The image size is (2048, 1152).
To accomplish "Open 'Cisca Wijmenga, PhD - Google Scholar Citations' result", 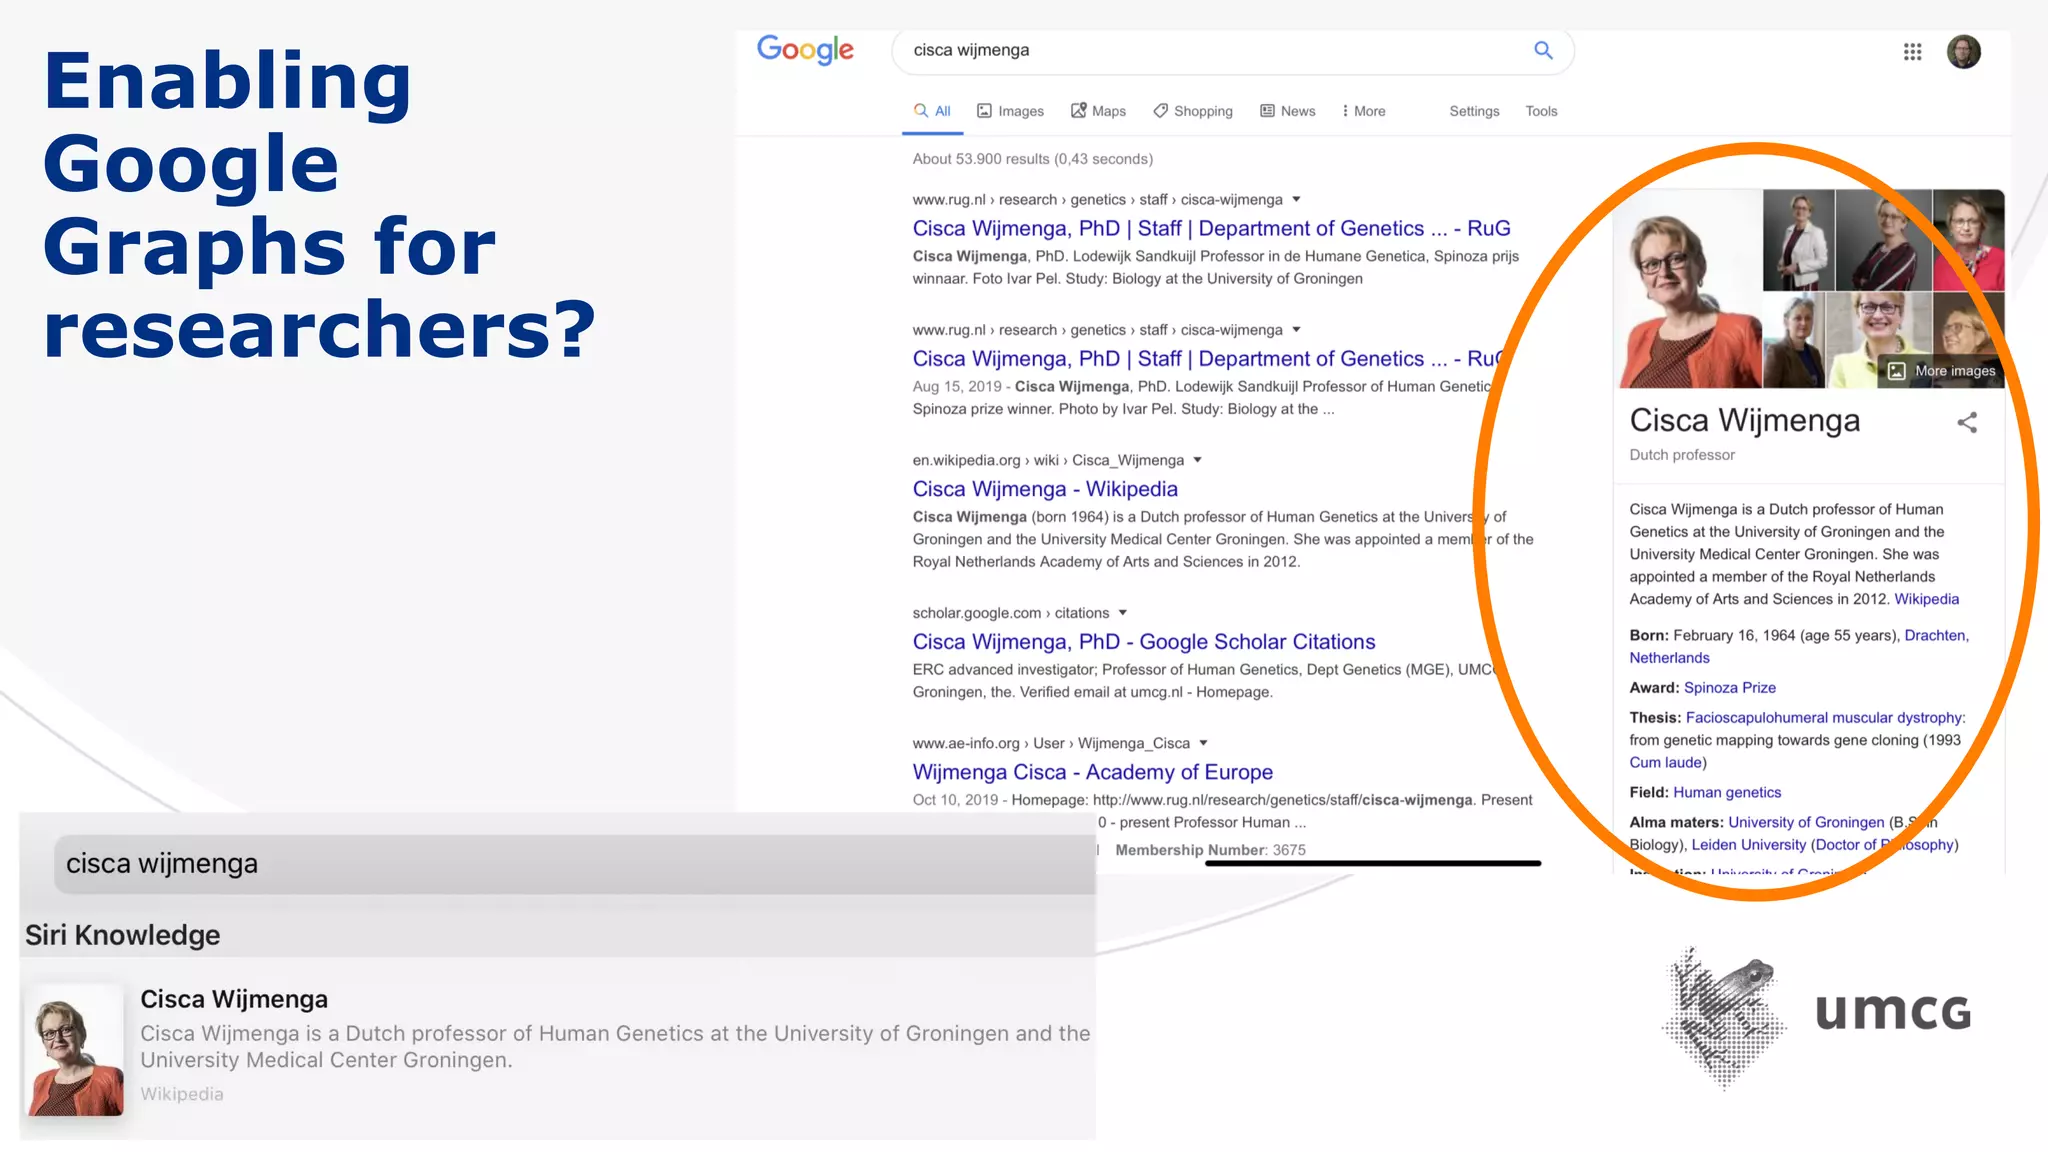I will point(1144,642).
